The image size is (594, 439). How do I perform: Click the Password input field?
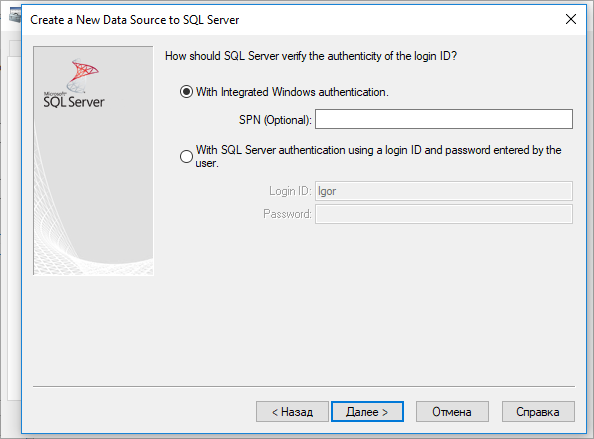[x=444, y=214]
